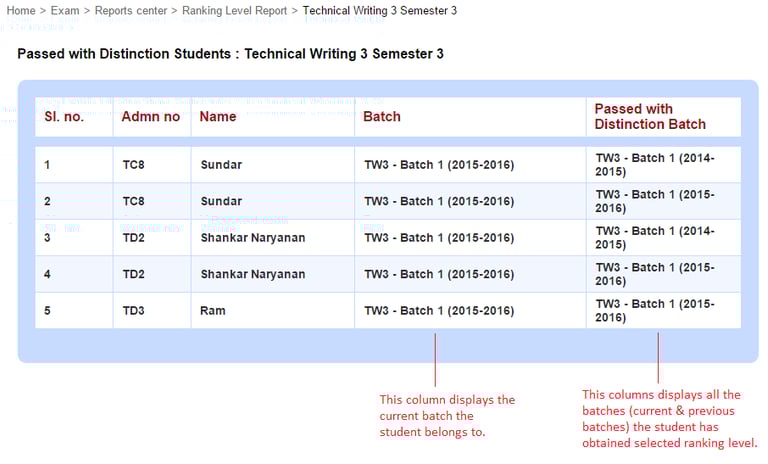Select Shankar Naryanan in row 4
The image size is (768, 464).
pos(253,274)
